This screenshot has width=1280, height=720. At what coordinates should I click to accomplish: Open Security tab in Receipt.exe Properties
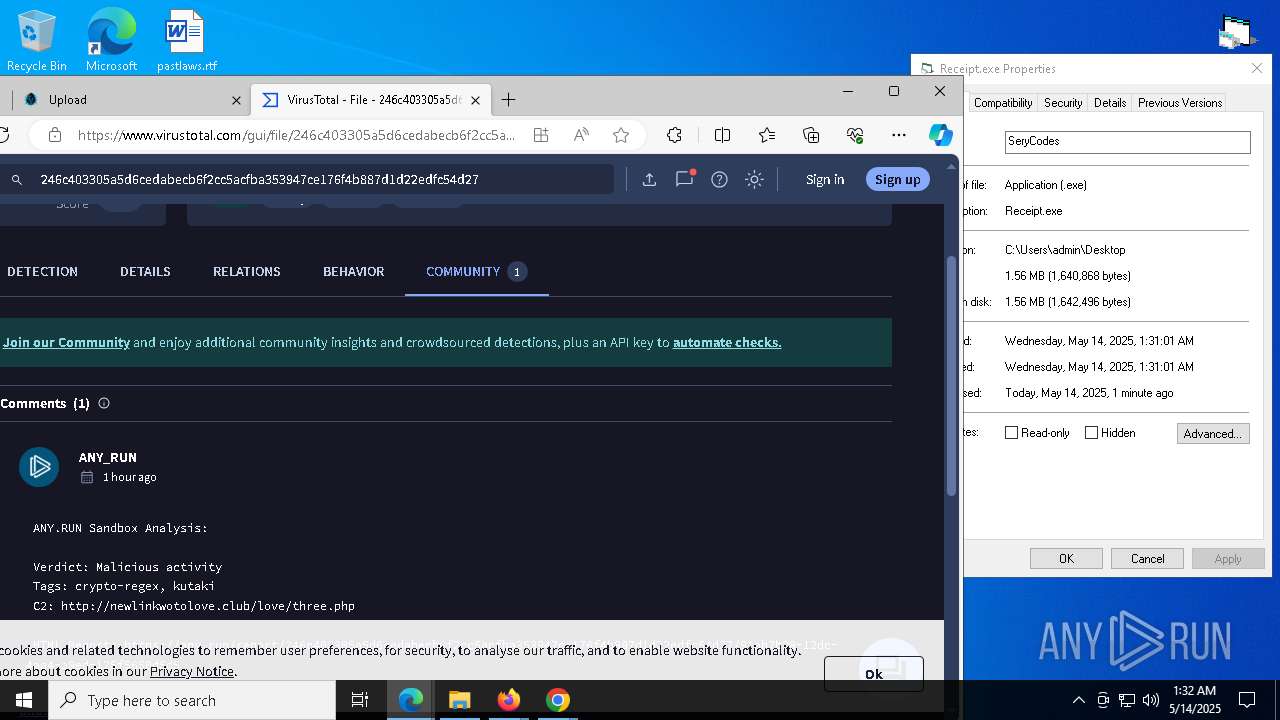point(1063,103)
